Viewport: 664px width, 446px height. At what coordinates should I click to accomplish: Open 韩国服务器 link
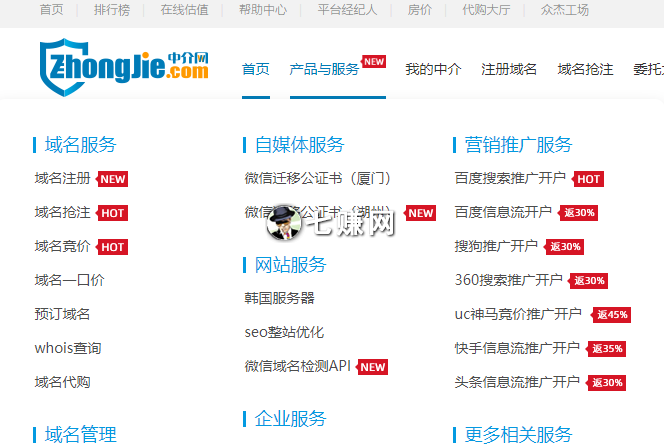(x=279, y=298)
